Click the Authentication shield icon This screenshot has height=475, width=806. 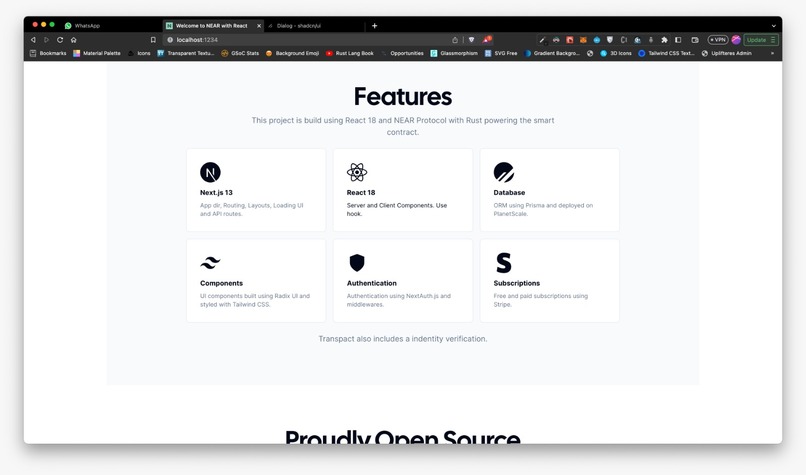pos(357,263)
